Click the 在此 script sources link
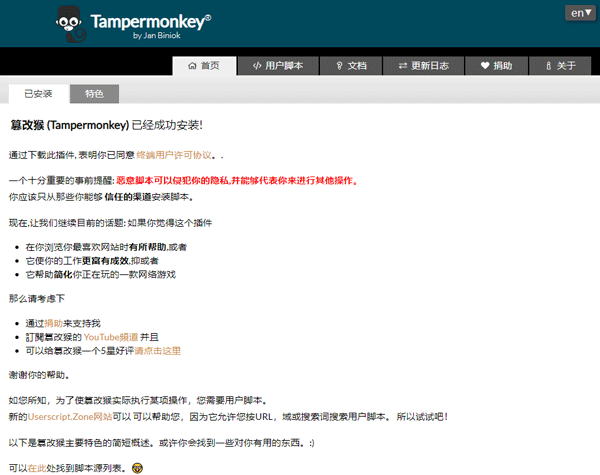Image resolution: width=600 pixels, height=475 pixels. point(37,468)
